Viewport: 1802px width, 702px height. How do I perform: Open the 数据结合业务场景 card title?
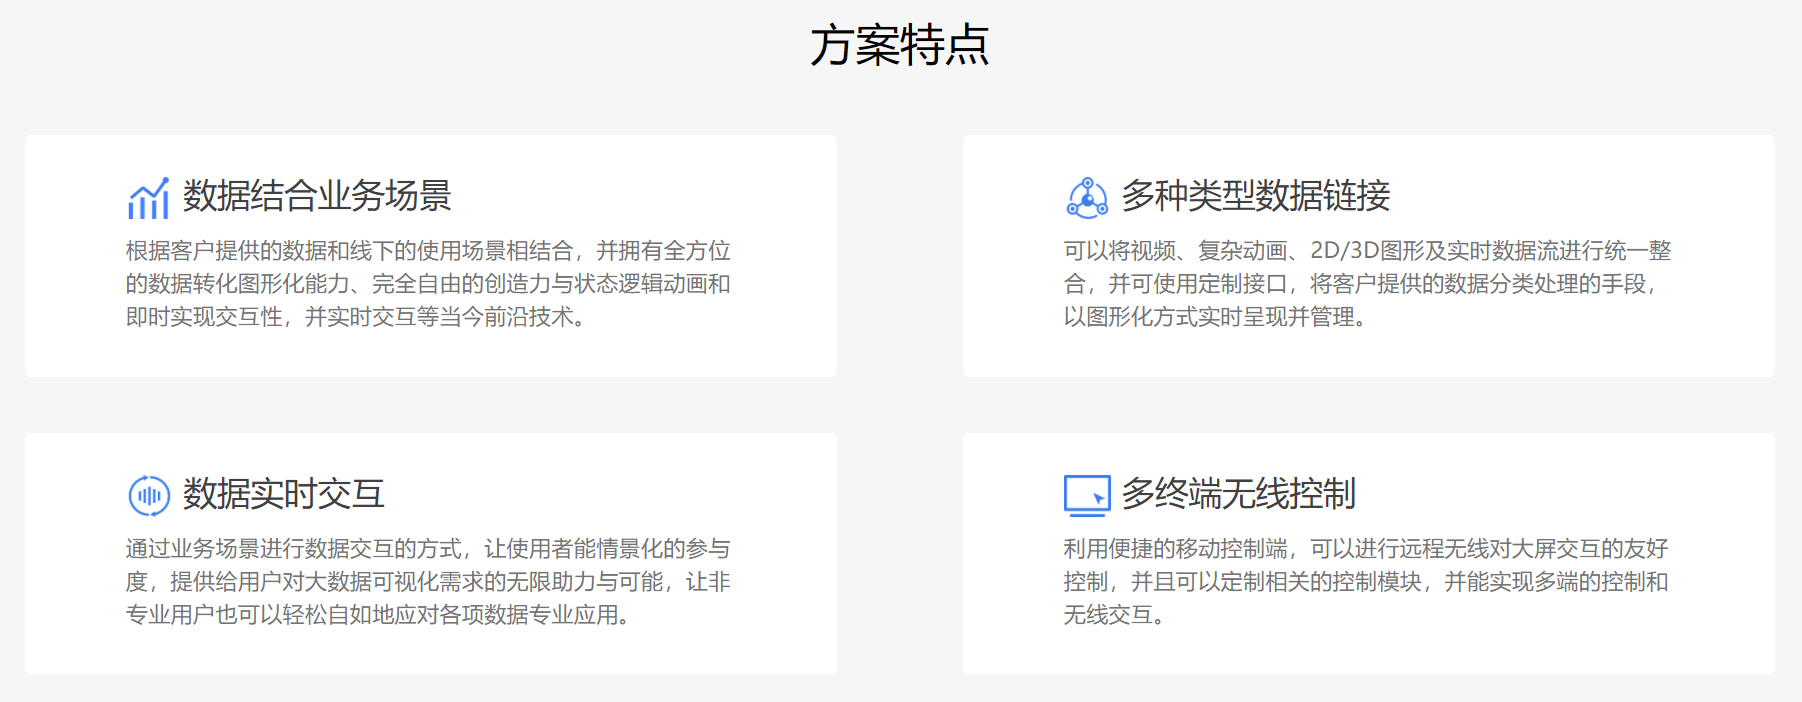coord(317,196)
